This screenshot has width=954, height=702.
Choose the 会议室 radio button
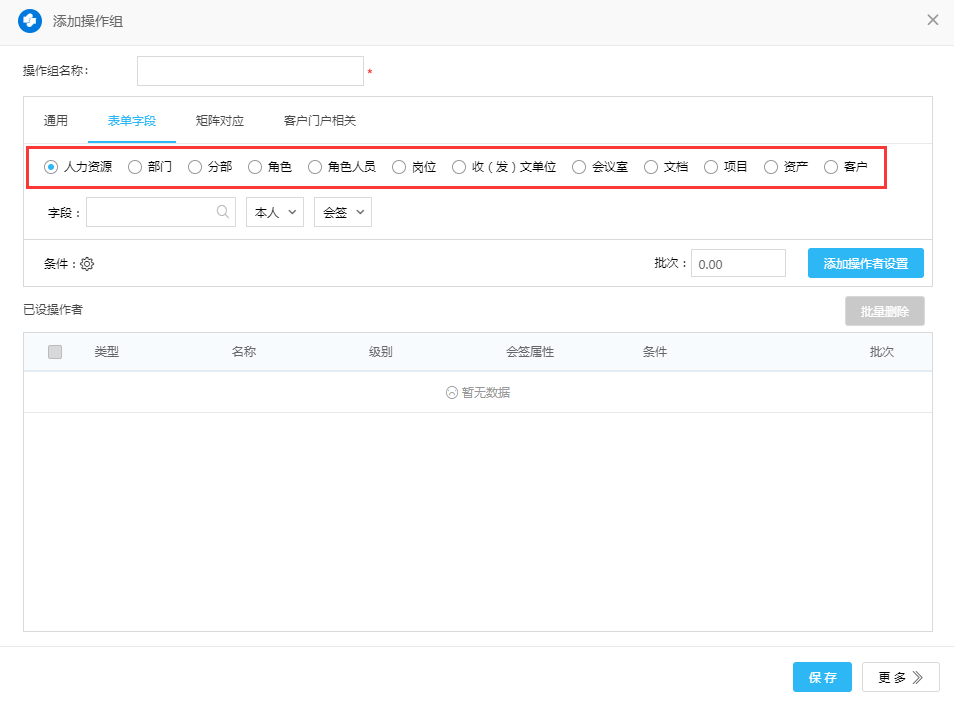click(x=579, y=167)
